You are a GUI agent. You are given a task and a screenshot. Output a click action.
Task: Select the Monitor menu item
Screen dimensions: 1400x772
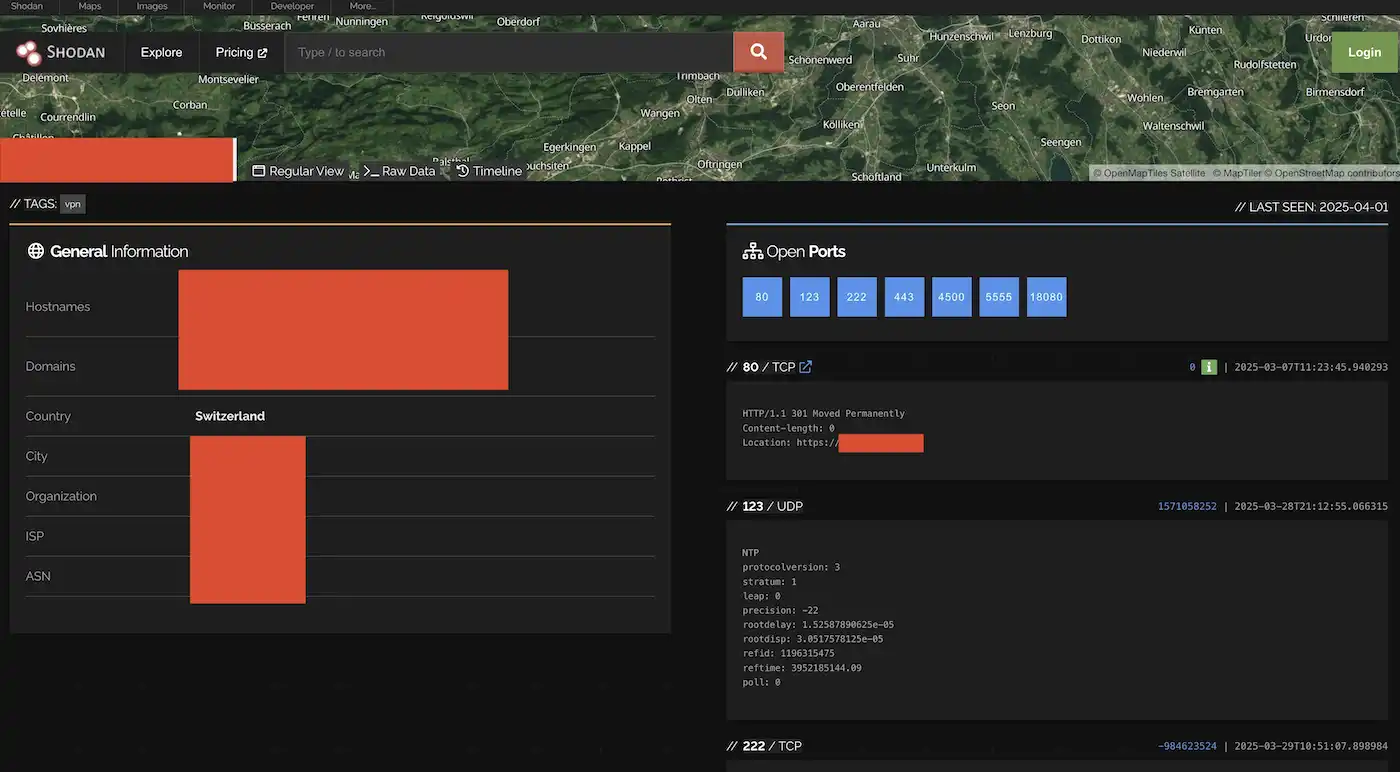(x=218, y=5)
